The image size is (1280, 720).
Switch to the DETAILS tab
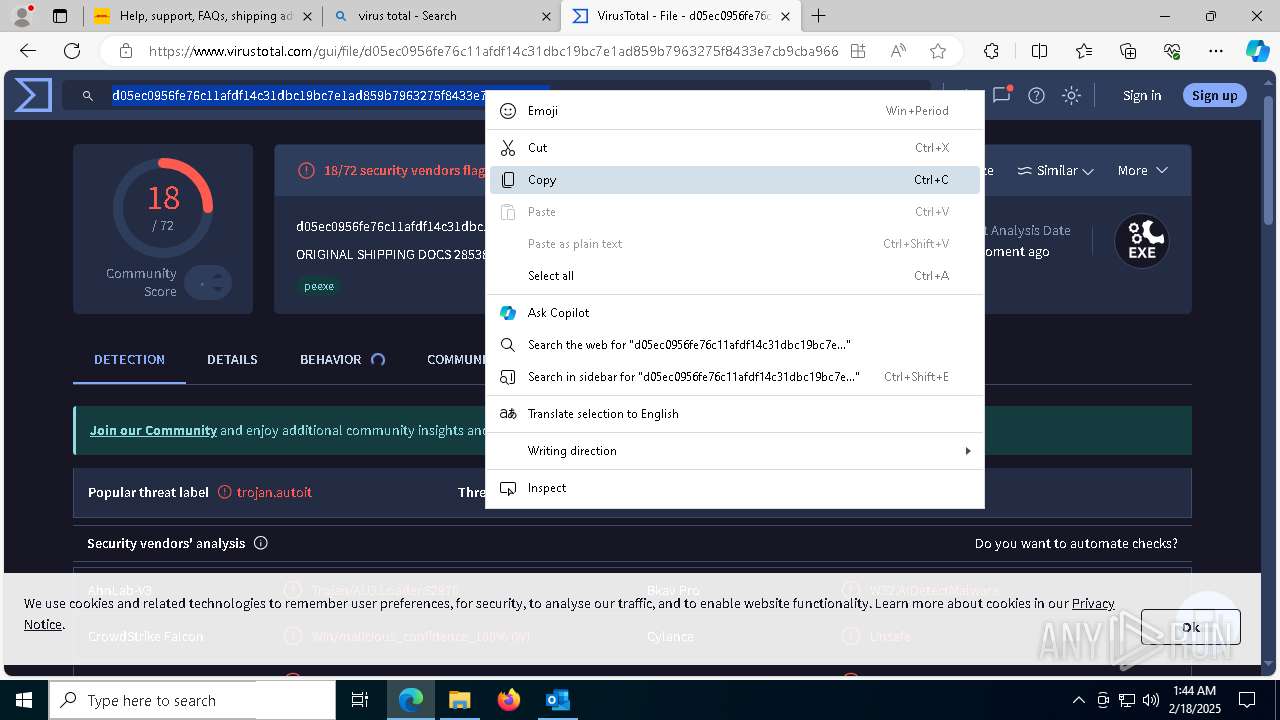[x=232, y=359]
